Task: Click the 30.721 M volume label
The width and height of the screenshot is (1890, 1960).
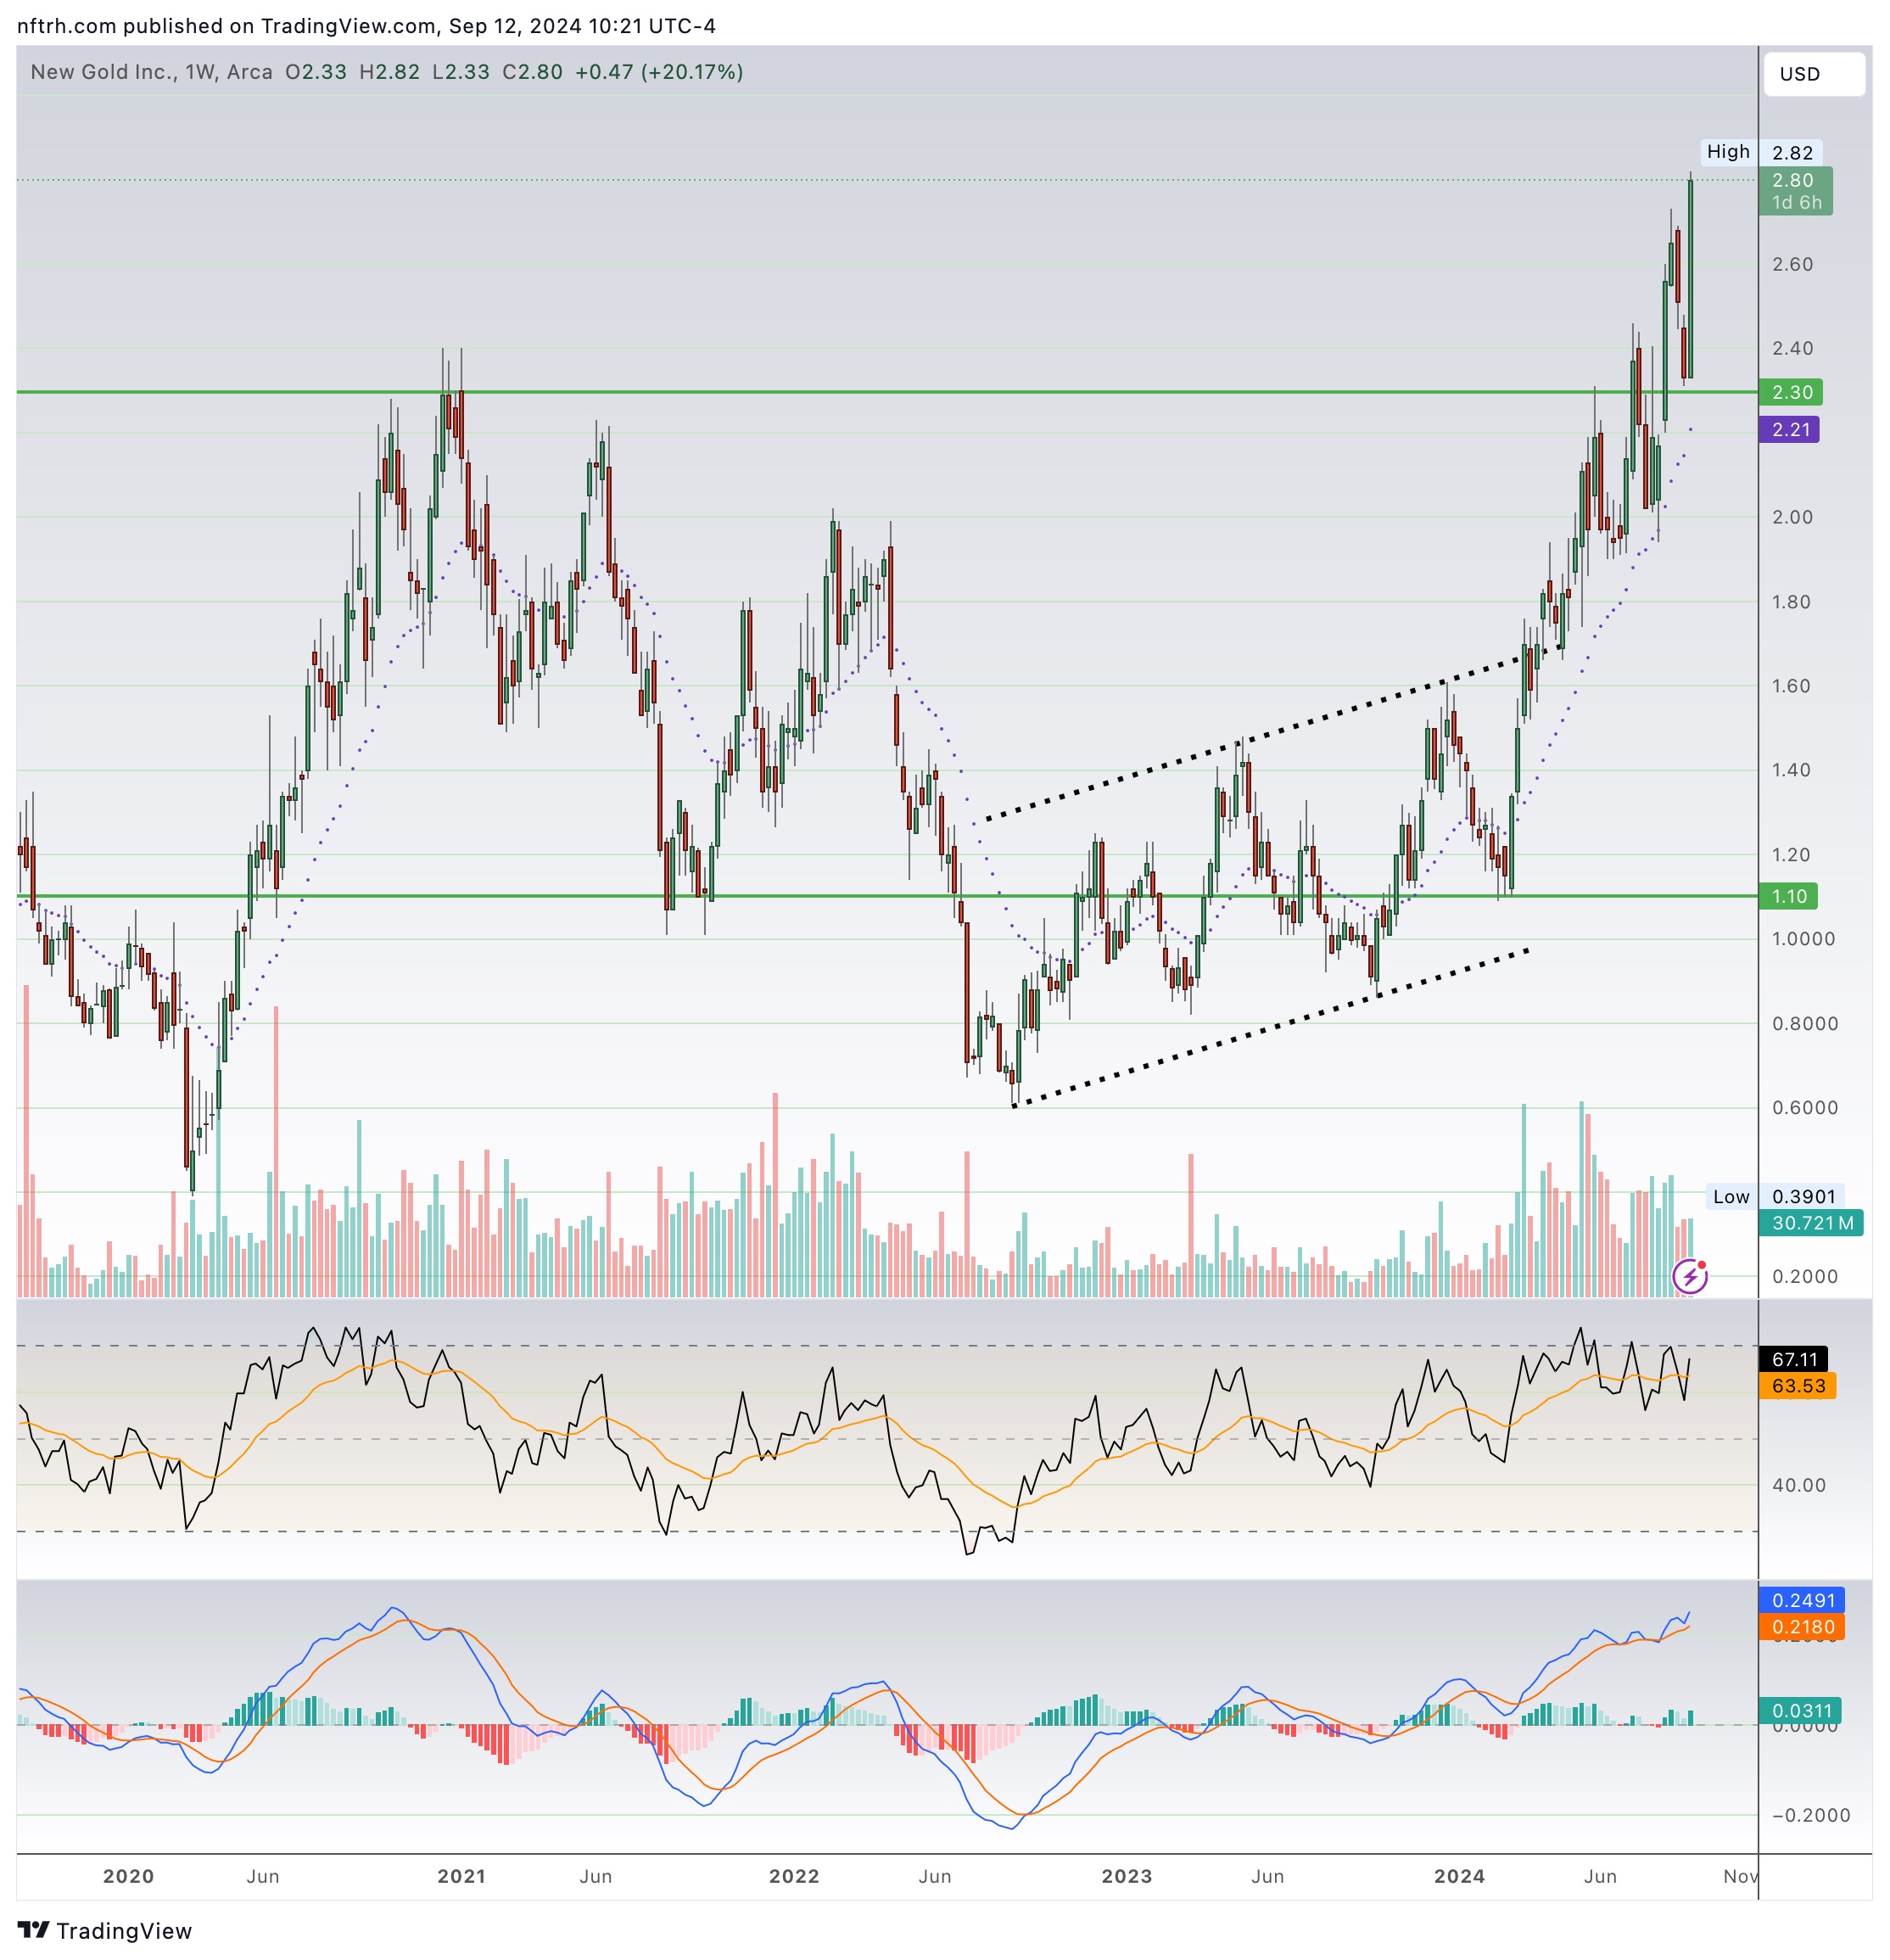Action: coord(1810,1223)
